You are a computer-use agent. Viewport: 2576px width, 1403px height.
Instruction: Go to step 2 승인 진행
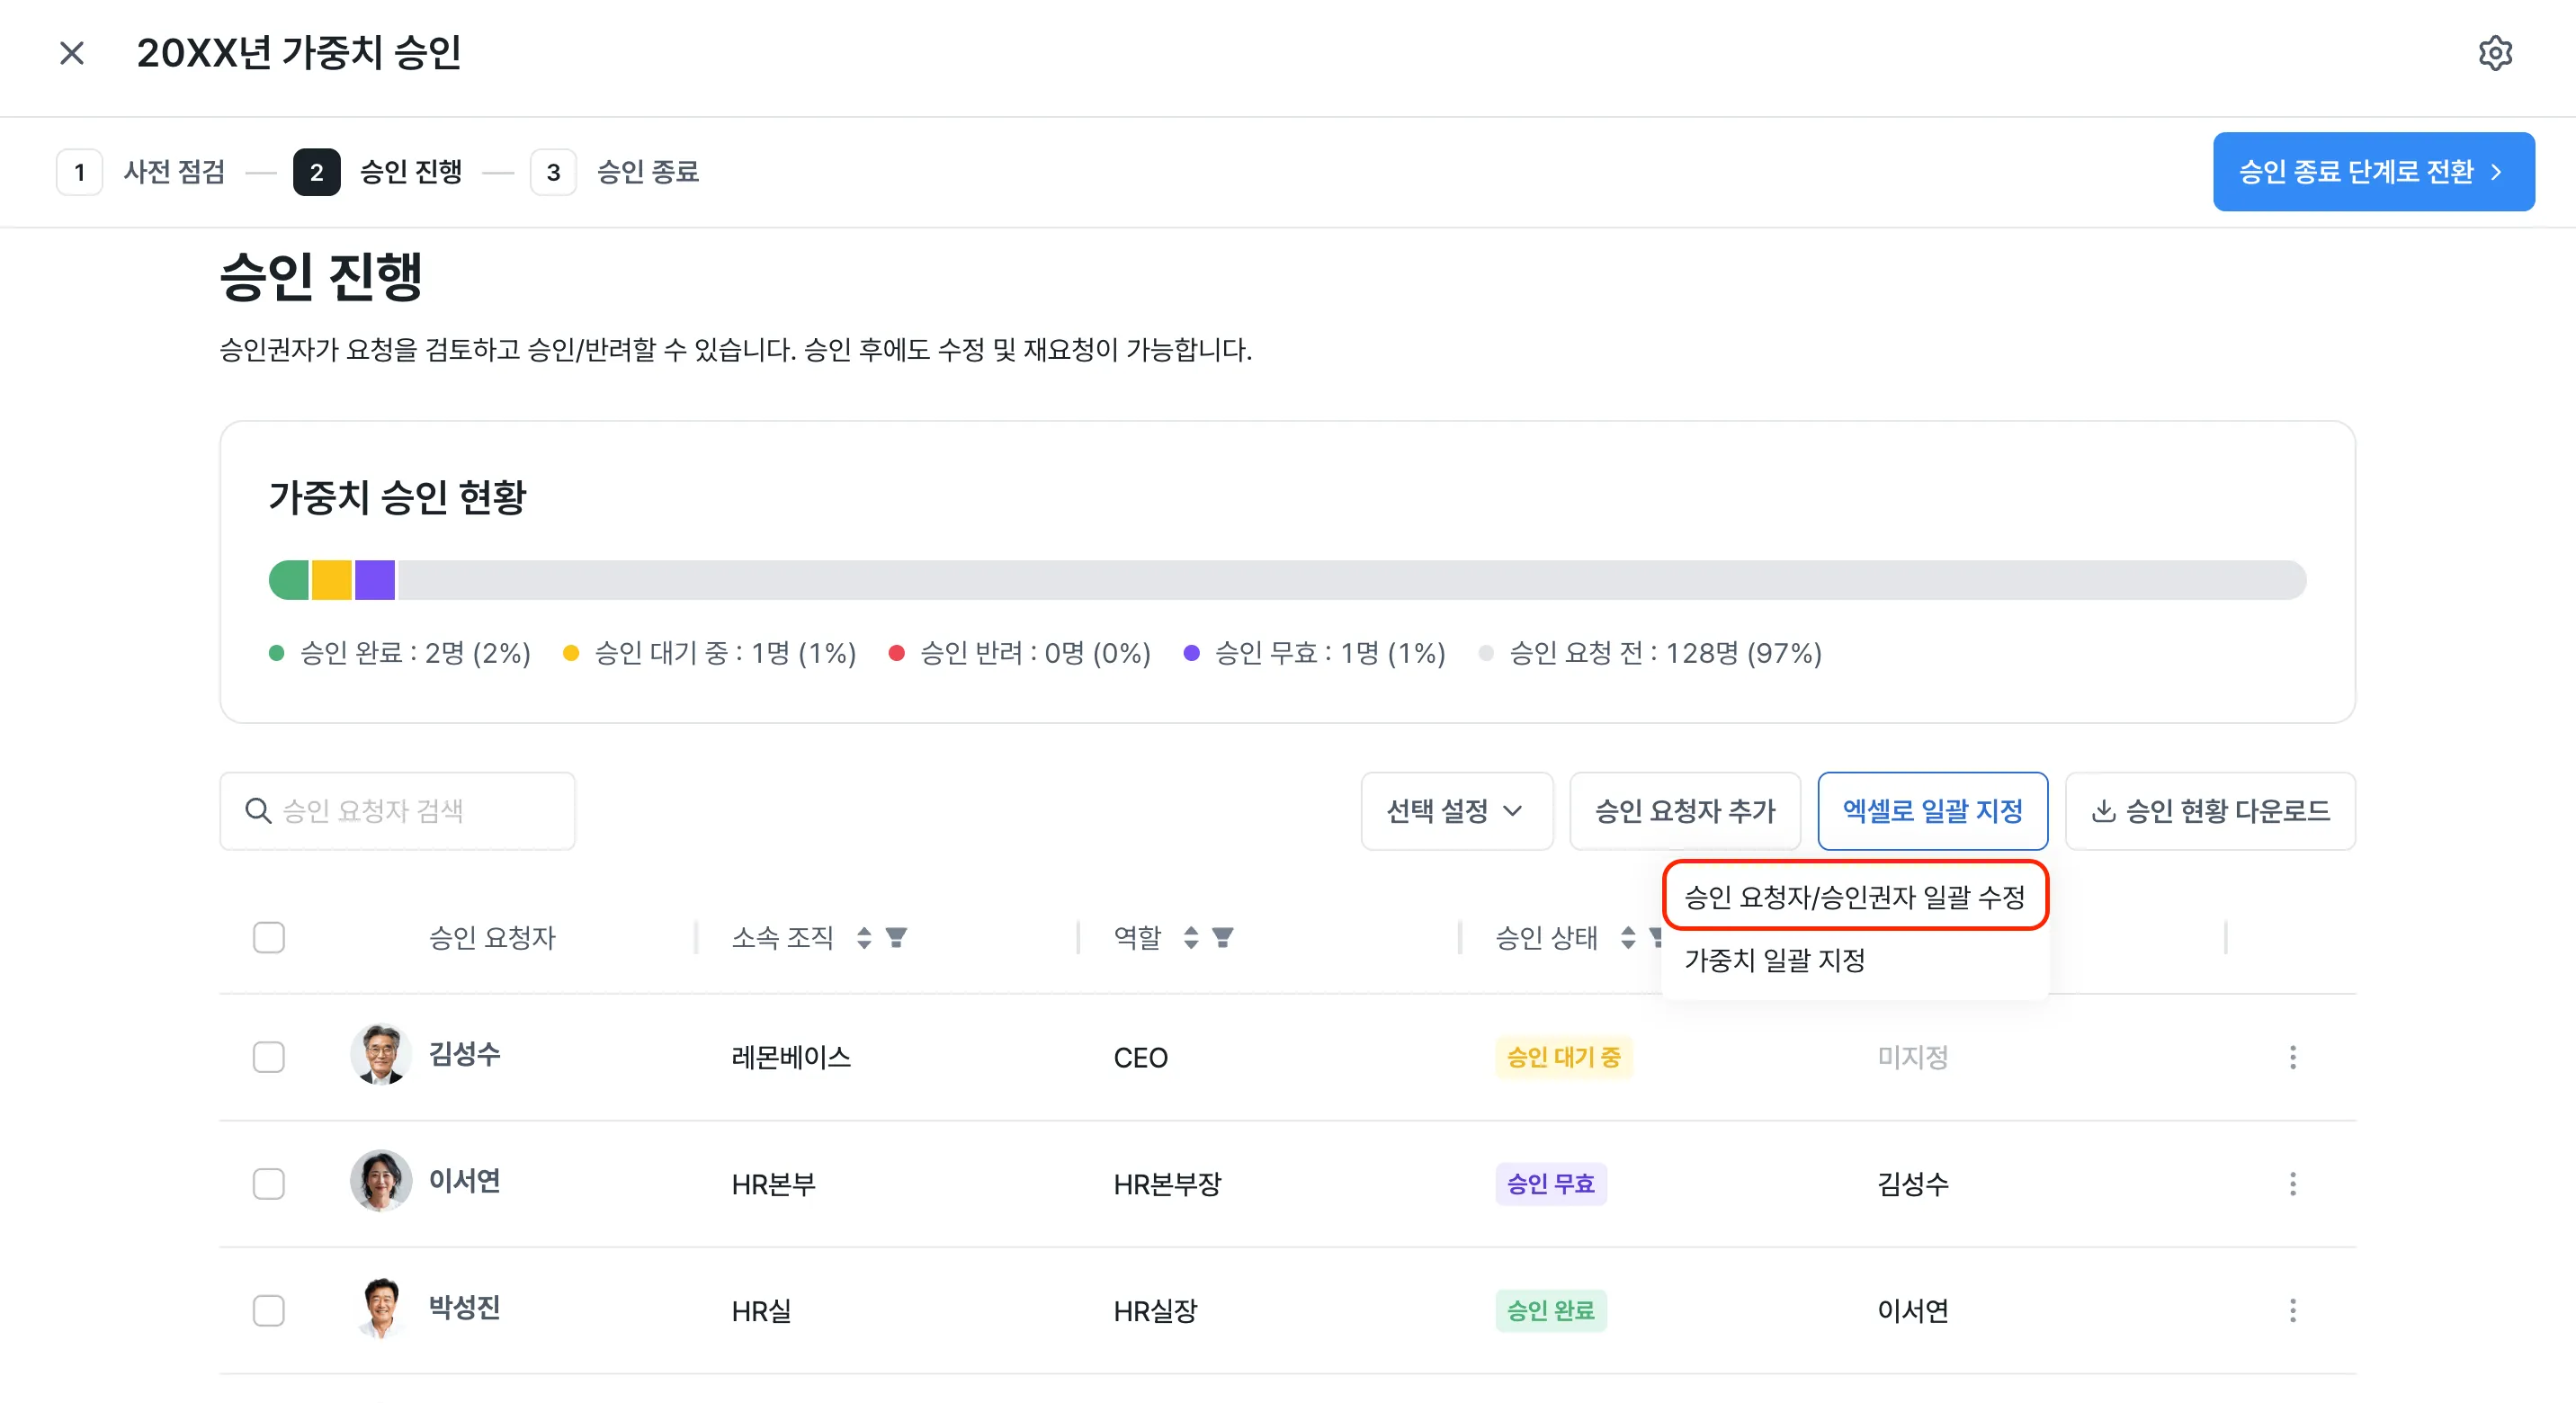377,172
